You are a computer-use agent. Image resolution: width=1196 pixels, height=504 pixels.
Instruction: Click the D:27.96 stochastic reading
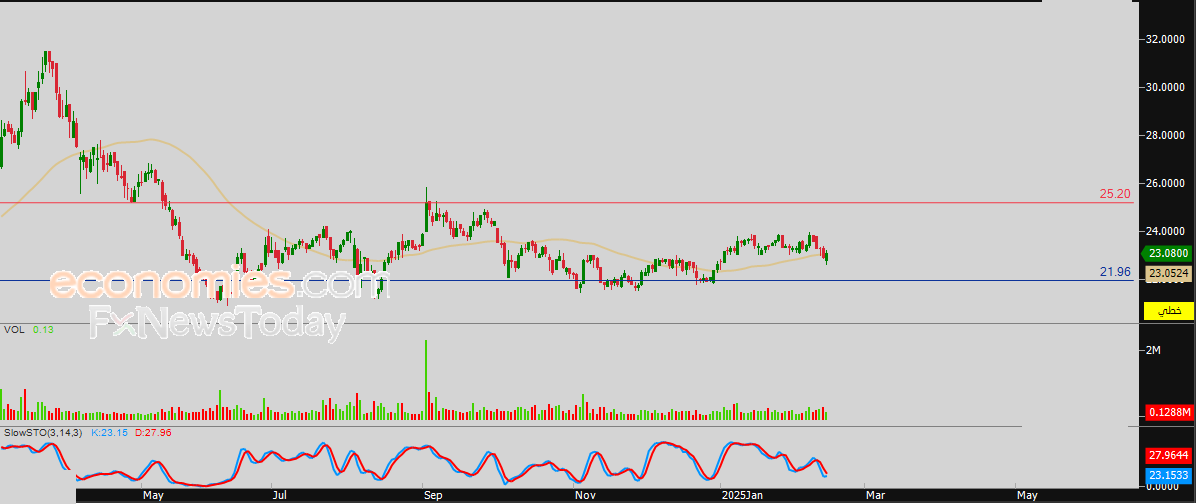(x=153, y=432)
